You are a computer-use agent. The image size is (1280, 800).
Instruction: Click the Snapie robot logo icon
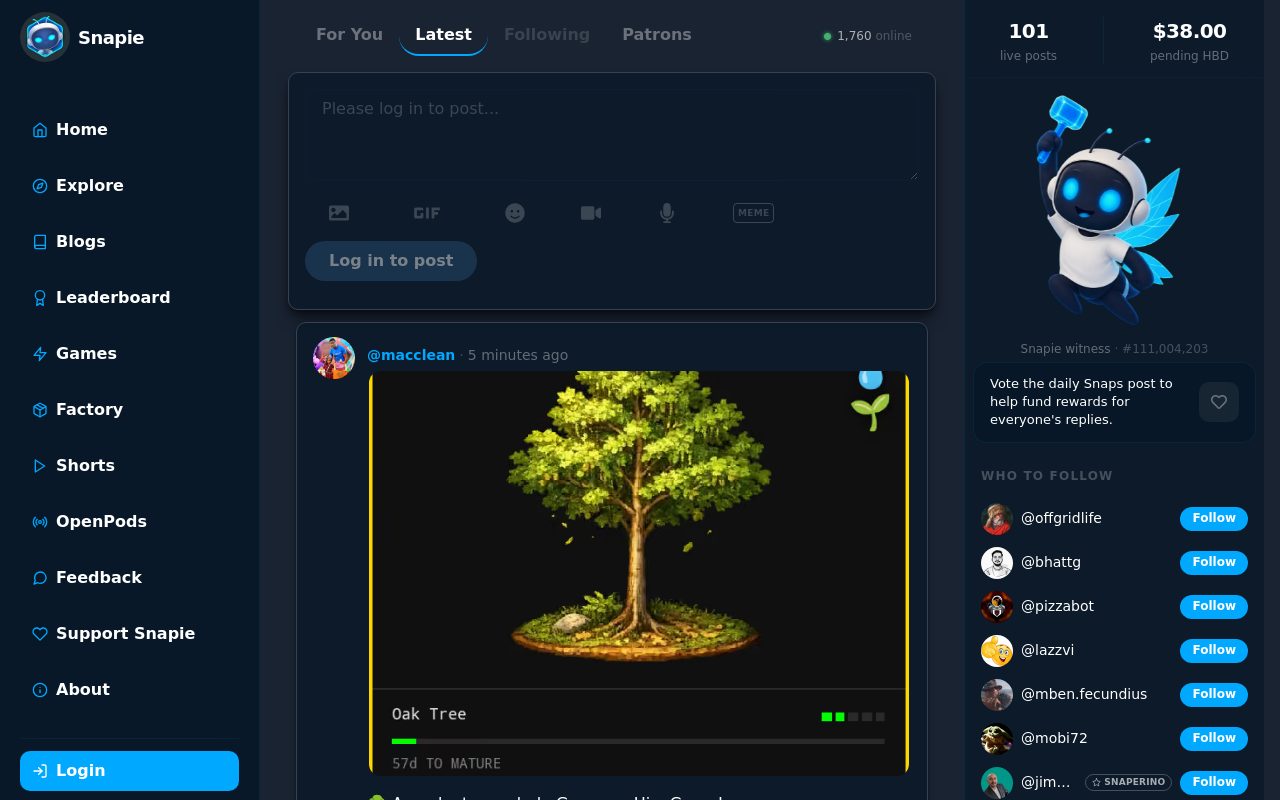[44, 37]
